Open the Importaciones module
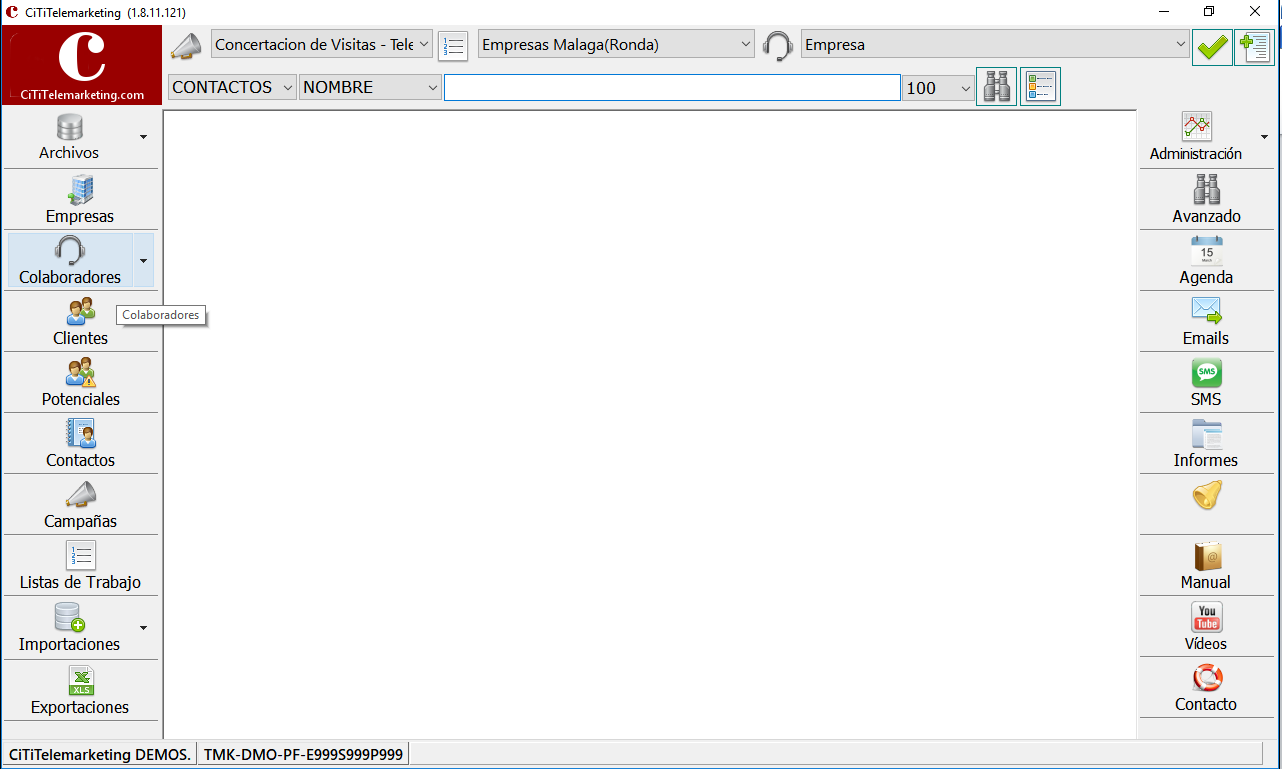 [x=69, y=628]
